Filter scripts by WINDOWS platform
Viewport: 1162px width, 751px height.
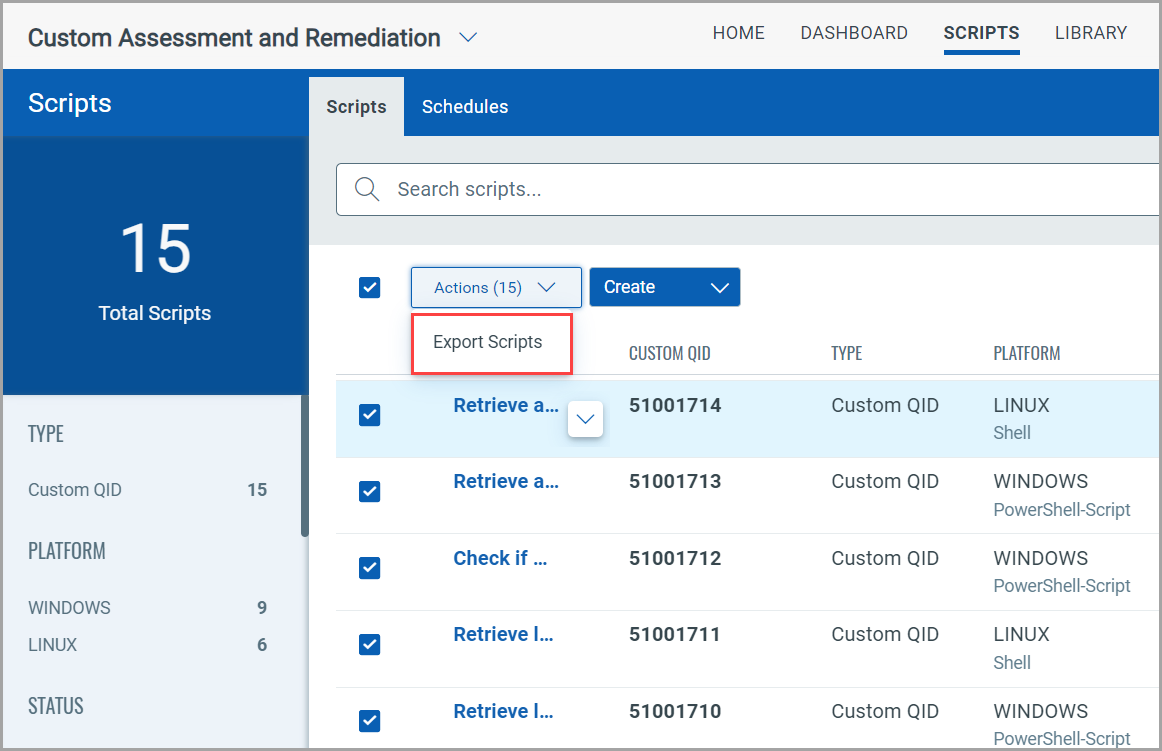click(69, 608)
